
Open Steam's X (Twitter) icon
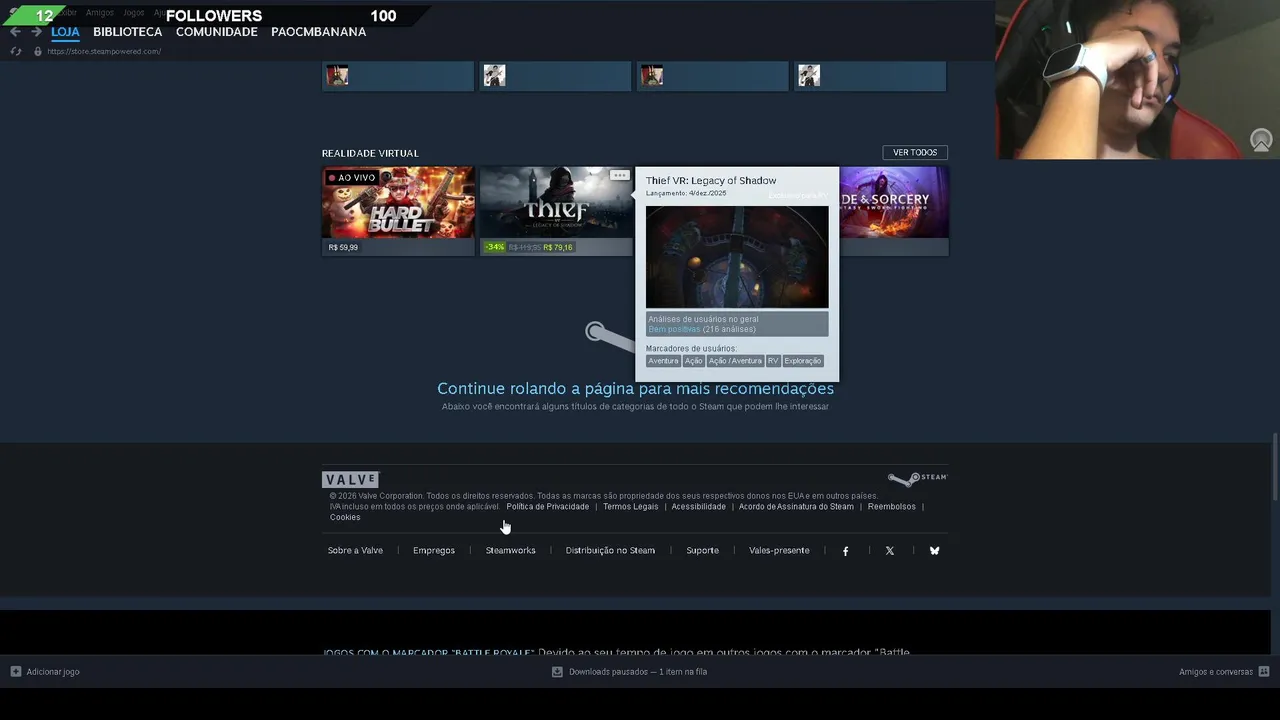click(x=890, y=551)
